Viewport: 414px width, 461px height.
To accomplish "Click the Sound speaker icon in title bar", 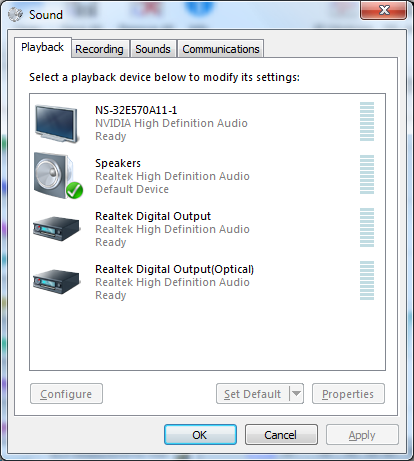I will tap(15, 14).
